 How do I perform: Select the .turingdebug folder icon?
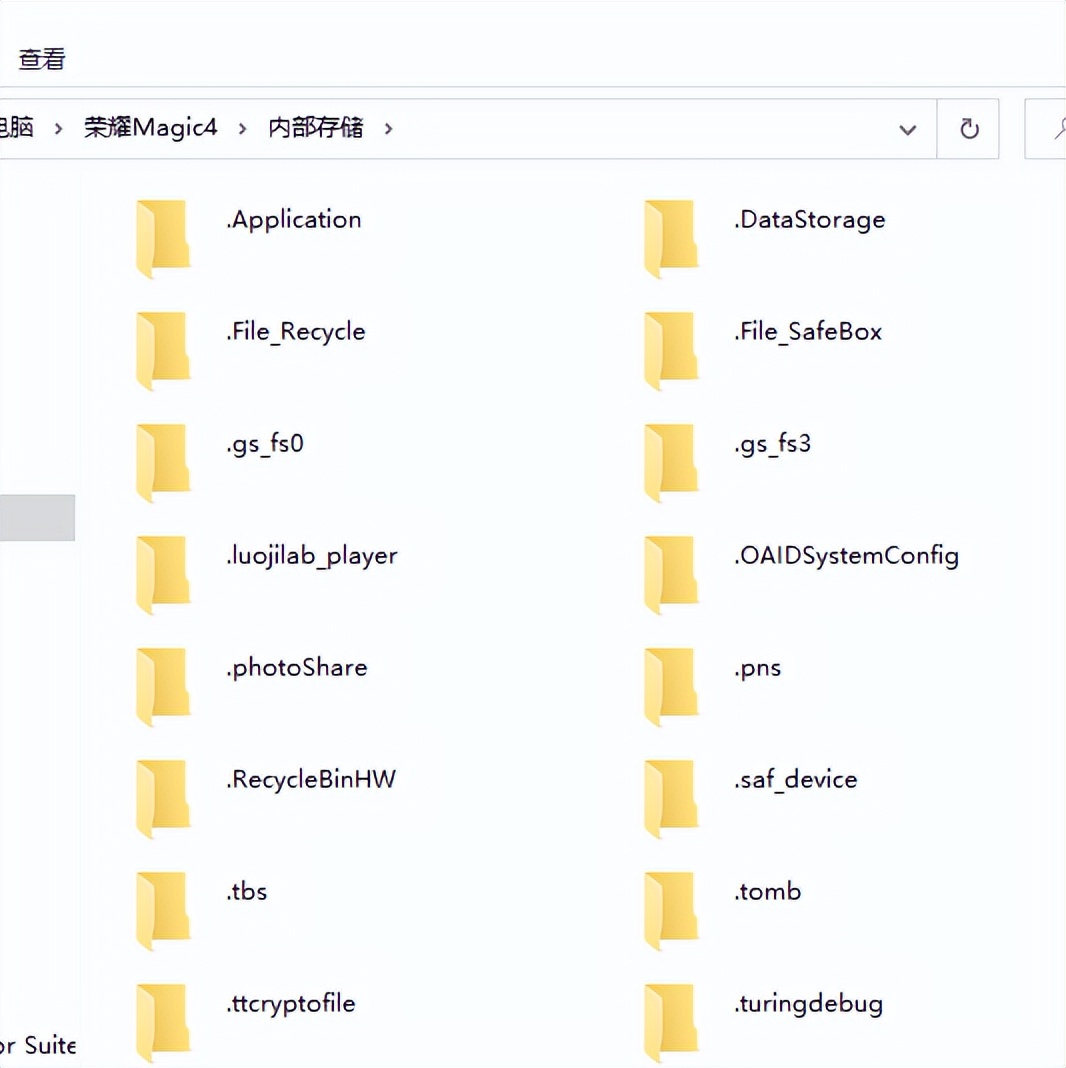(671, 1022)
